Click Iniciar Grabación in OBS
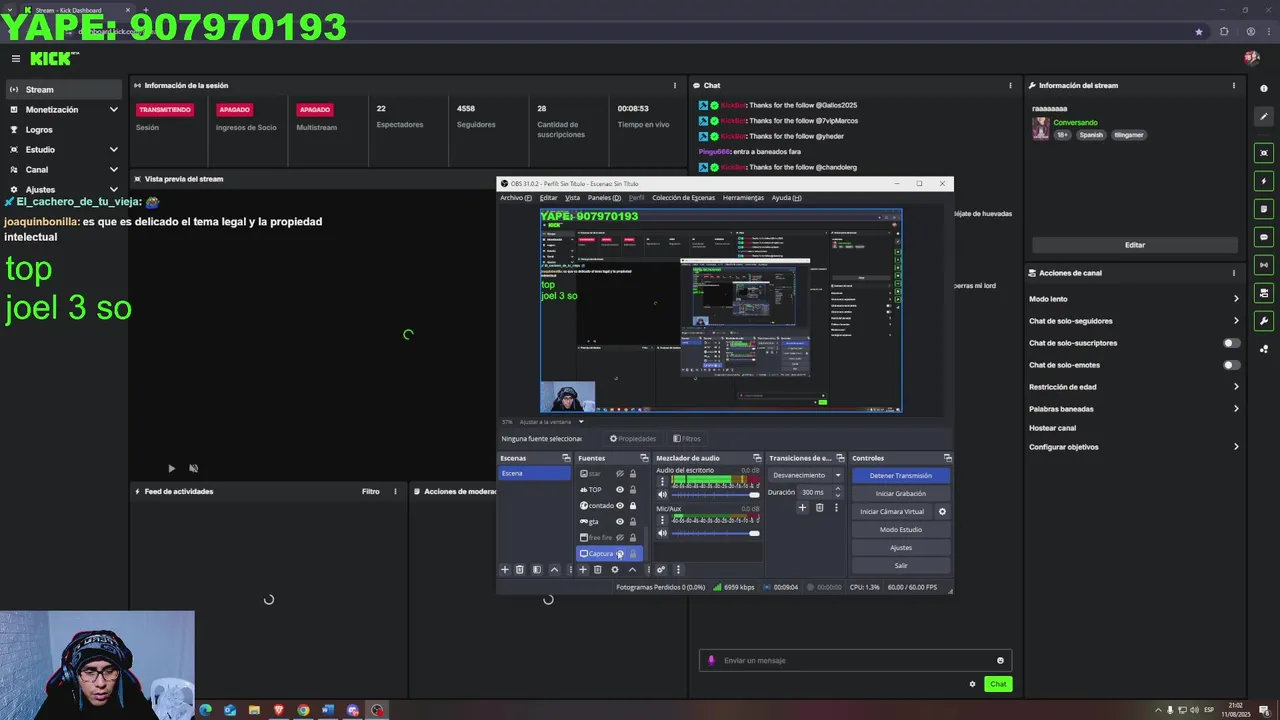The image size is (1280, 720). tap(900, 494)
